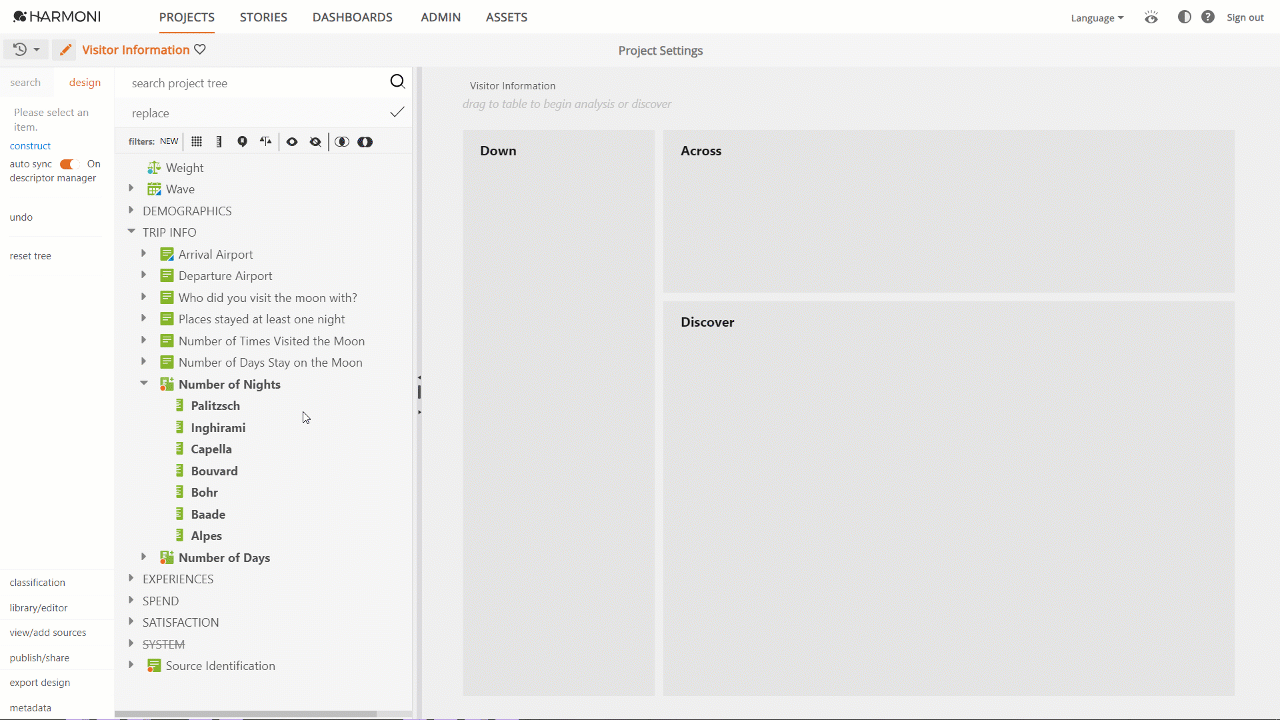Click the Palitzsch numeric icon
1280x720 pixels.
click(x=180, y=406)
